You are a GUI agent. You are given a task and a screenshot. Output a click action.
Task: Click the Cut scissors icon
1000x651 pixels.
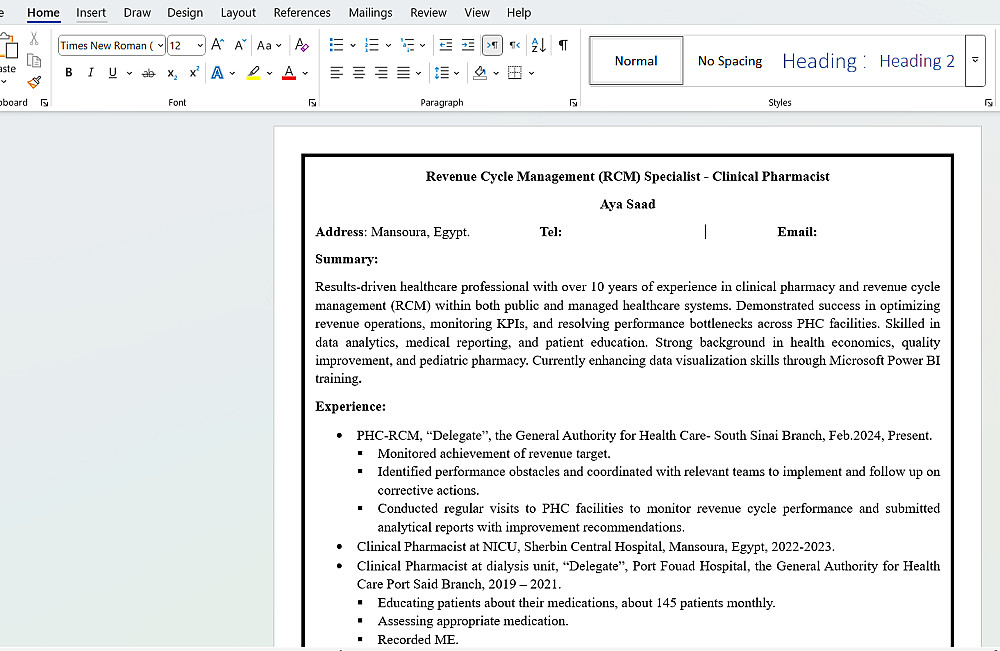(34, 39)
